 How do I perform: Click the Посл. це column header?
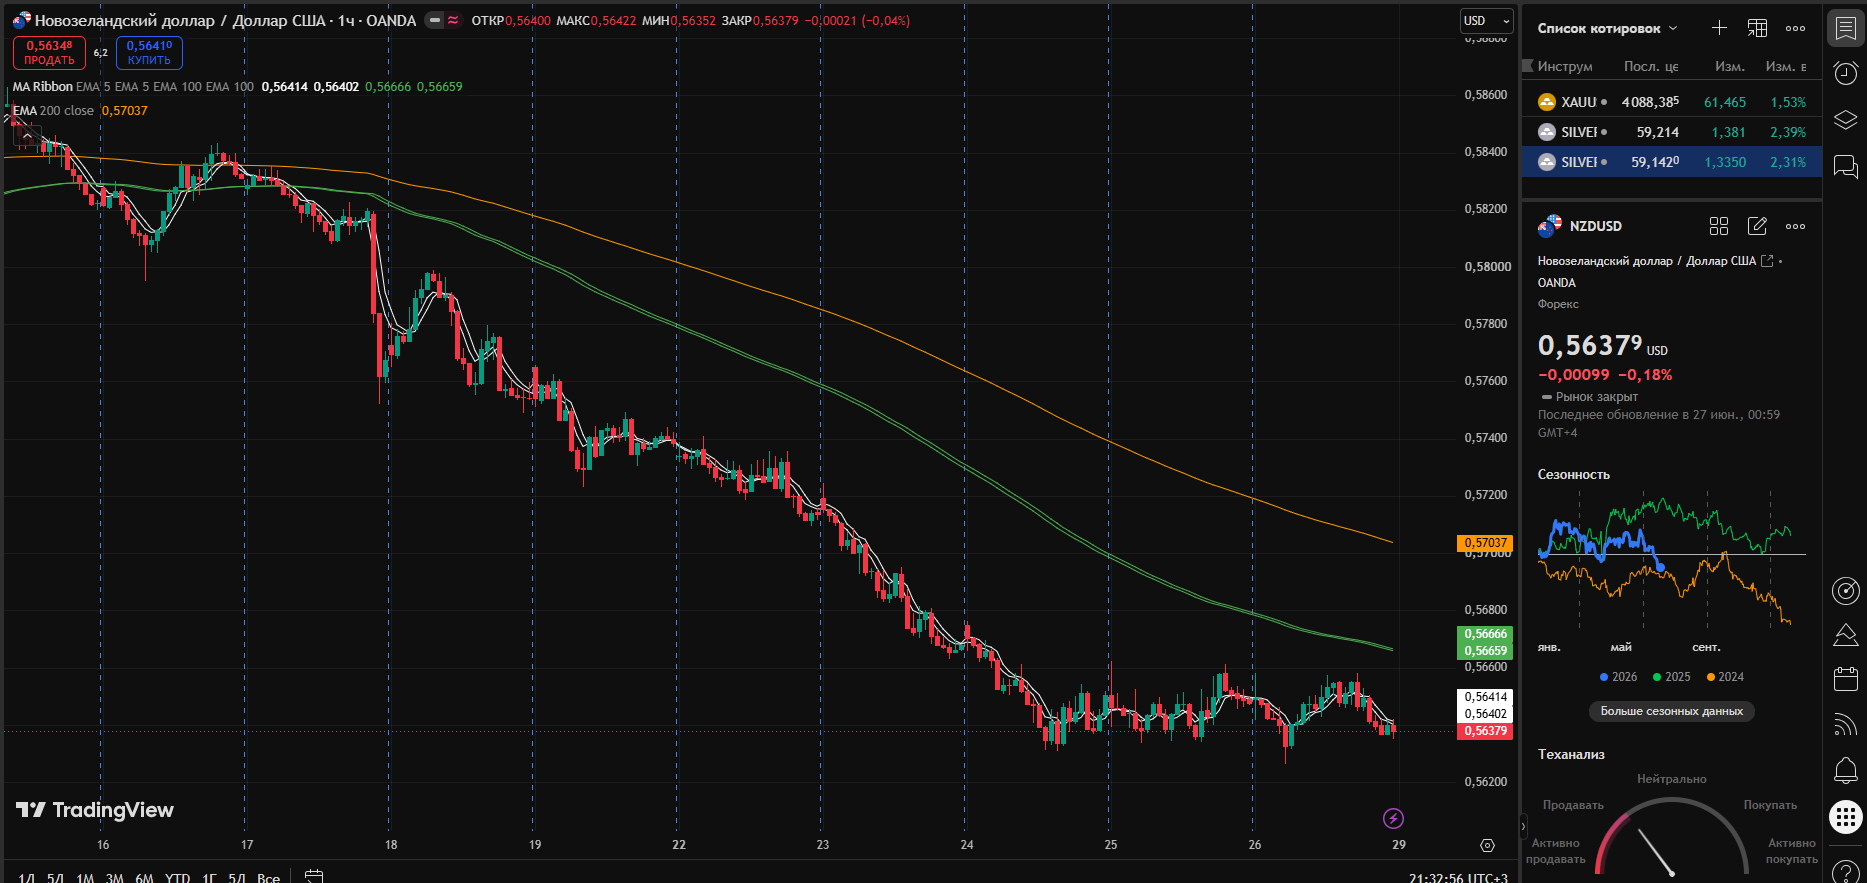(x=1651, y=66)
